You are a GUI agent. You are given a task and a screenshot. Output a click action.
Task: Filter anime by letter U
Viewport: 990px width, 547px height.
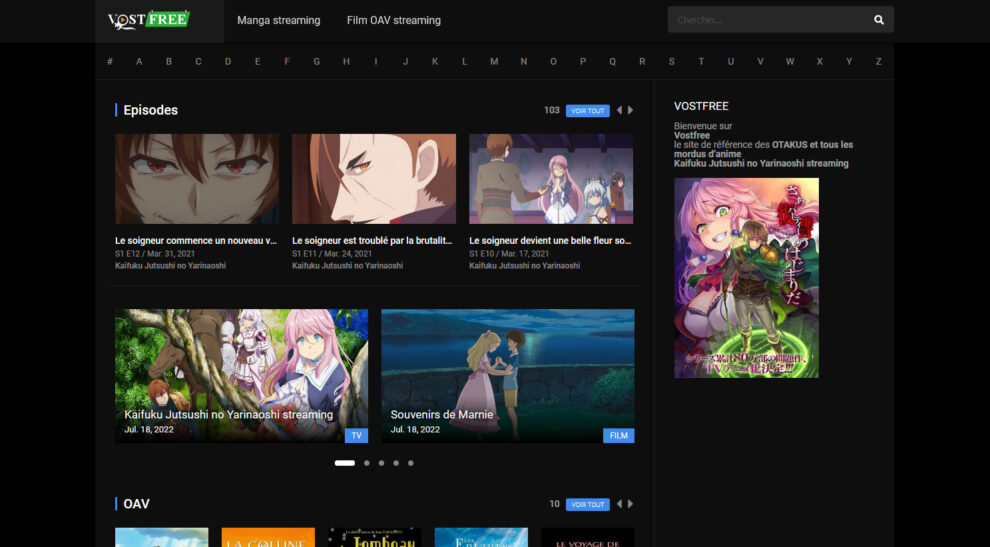[x=731, y=61]
